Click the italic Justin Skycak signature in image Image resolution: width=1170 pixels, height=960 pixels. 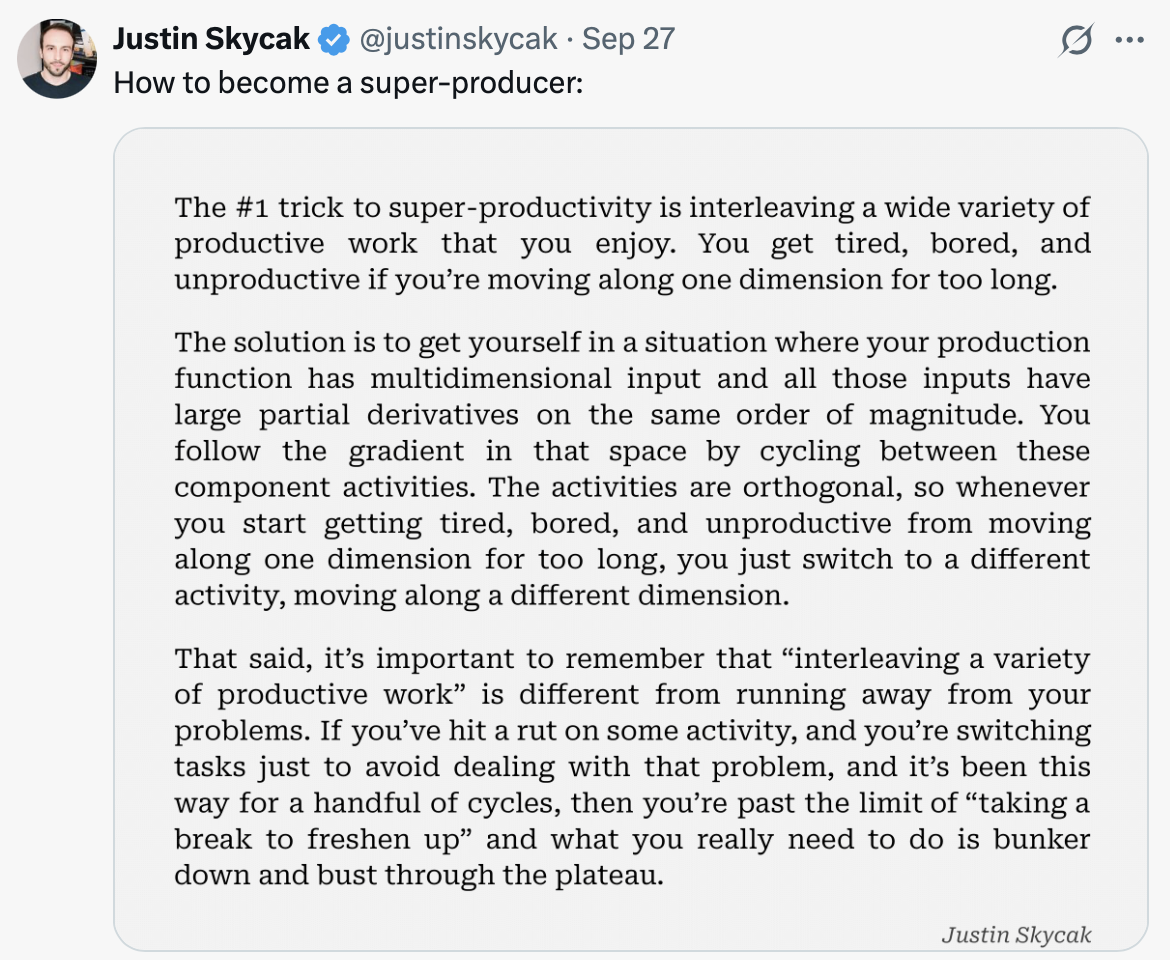[1016, 934]
